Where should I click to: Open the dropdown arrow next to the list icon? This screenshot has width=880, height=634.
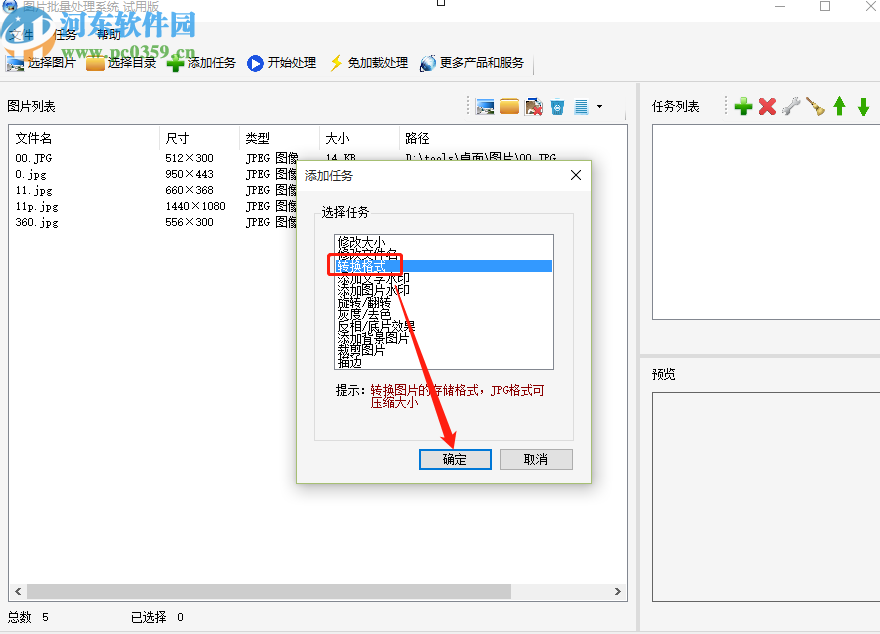click(x=597, y=105)
